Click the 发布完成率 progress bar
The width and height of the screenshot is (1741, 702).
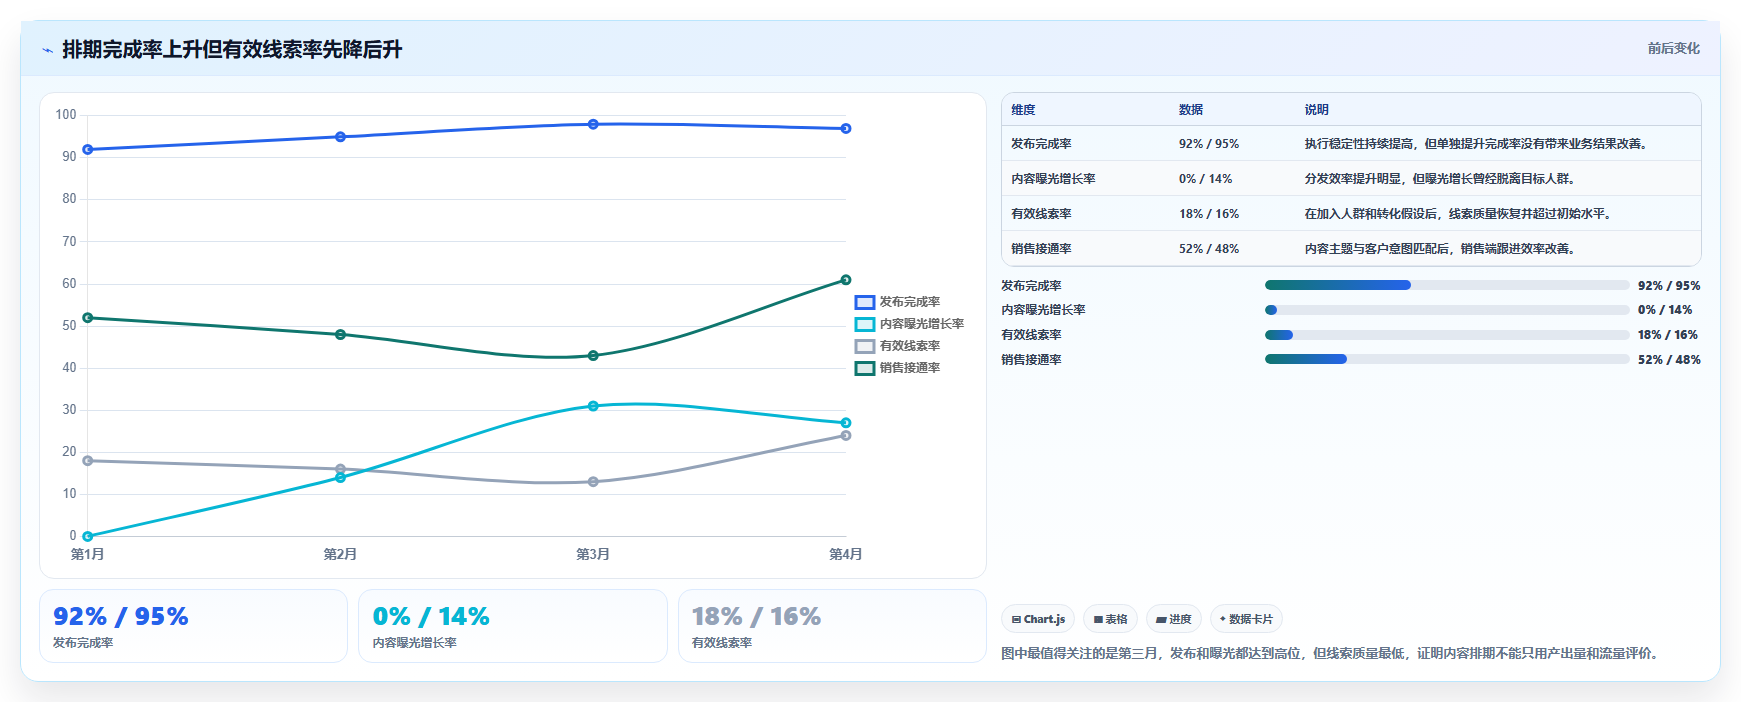pyautogui.click(x=1447, y=285)
